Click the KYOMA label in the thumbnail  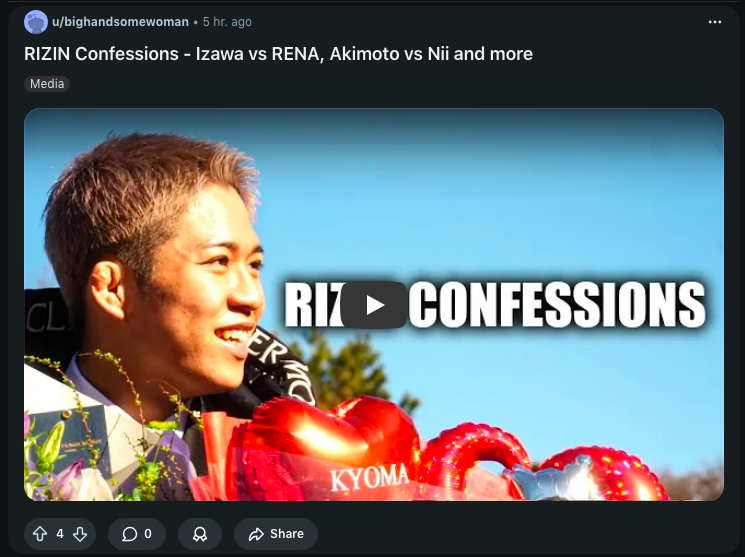point(369,478)
